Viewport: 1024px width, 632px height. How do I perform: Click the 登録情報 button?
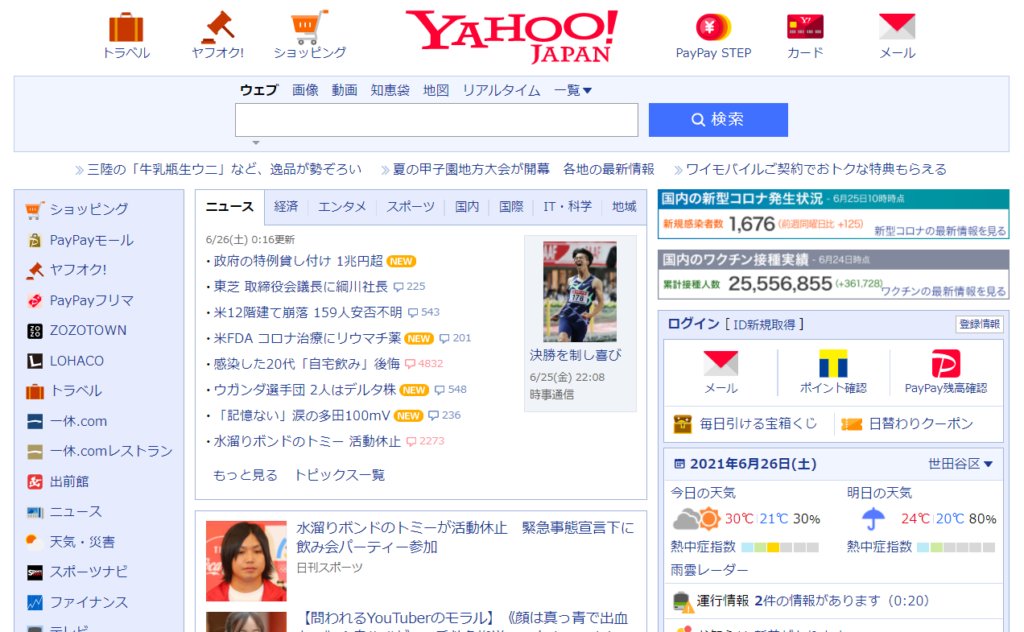click(979, 324)
